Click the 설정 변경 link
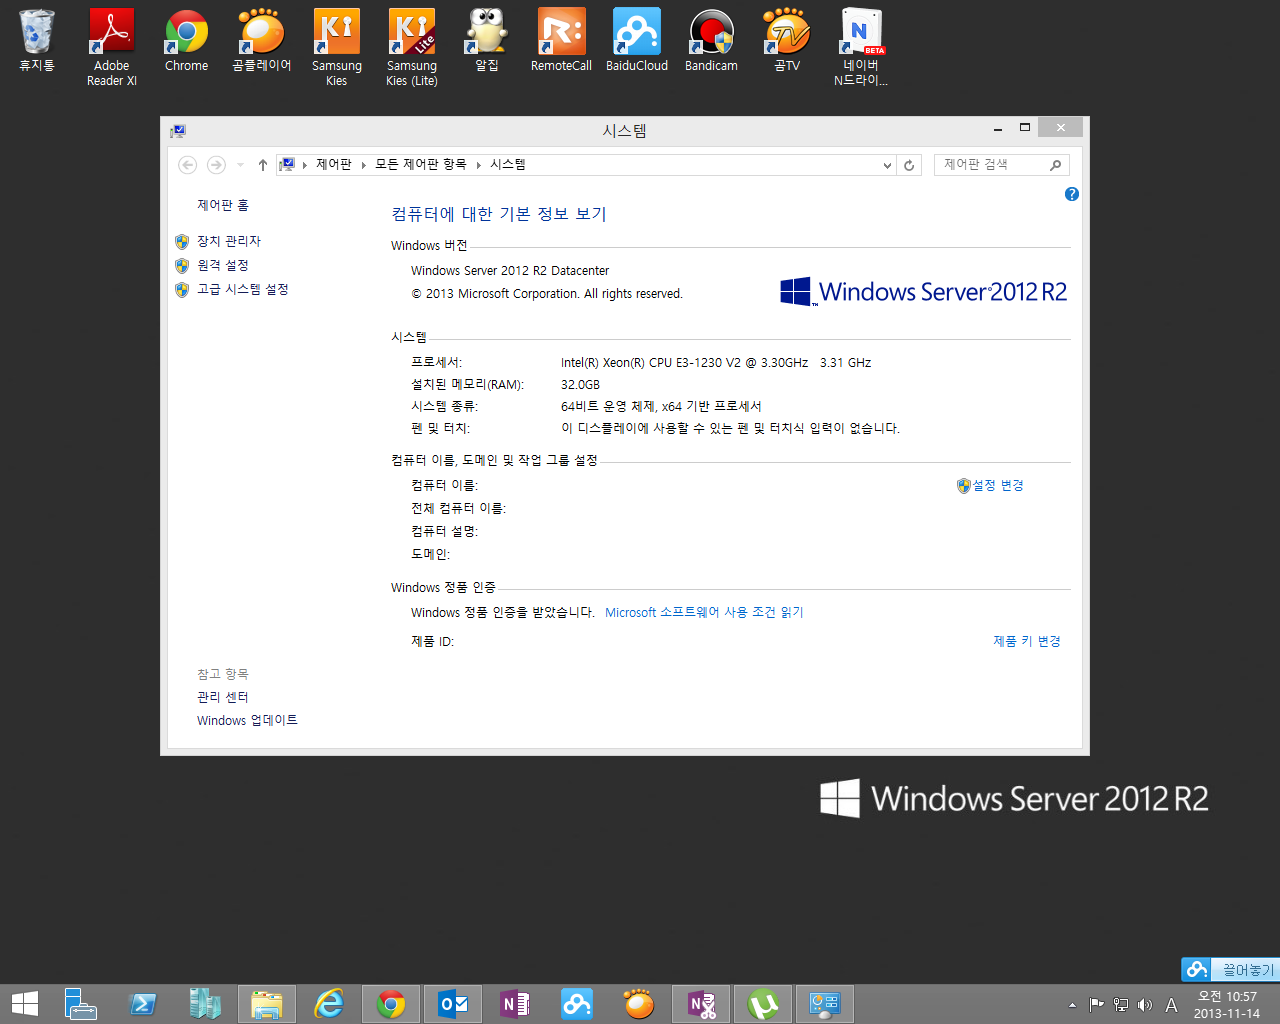1280x1024 pixels. tap(998, 485)
